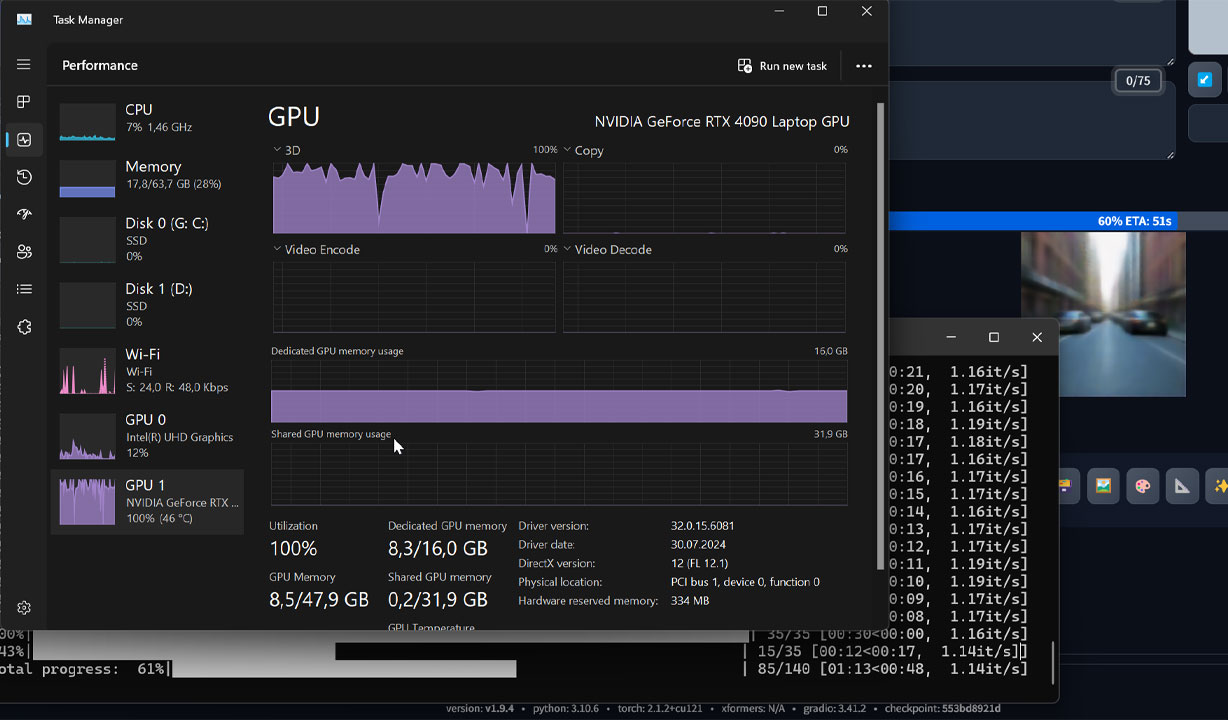
Task: Open Task Manager settings via the gear
Action: [x=23, y=607]
